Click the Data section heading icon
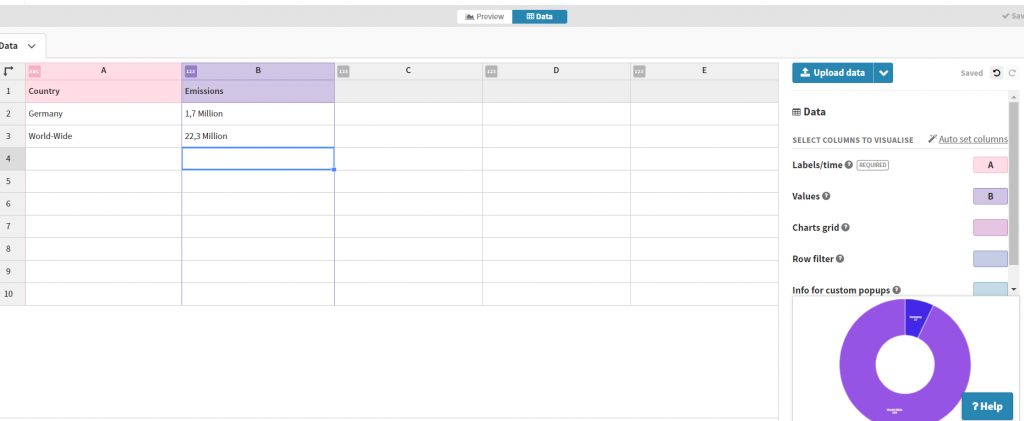The width and height of the screenshot is (1024, 421). click(796, 112)
